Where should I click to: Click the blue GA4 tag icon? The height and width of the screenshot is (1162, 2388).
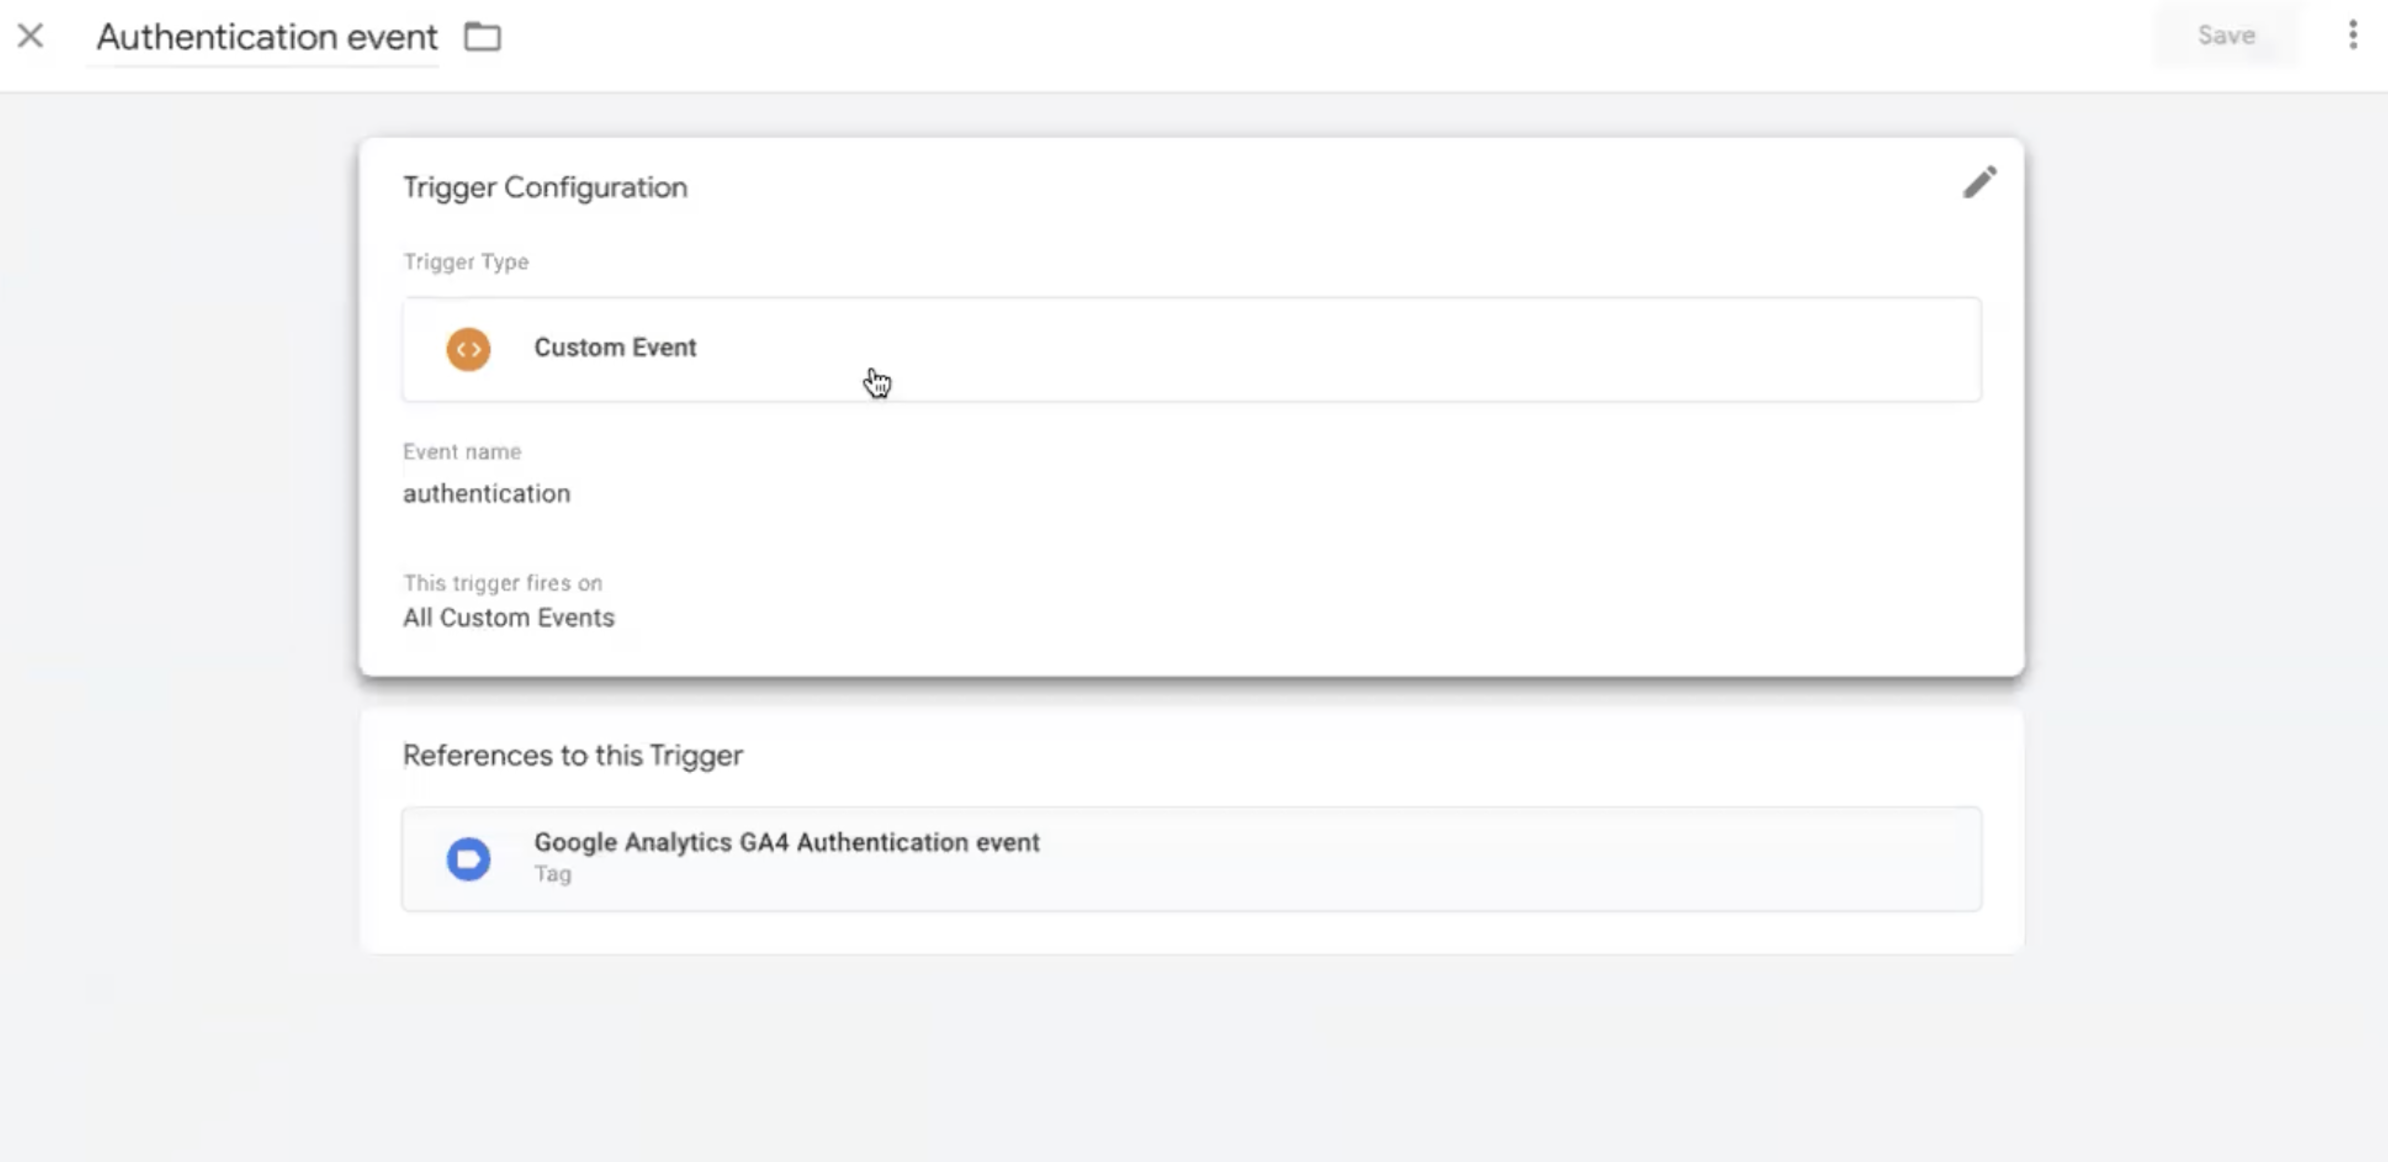[468, 859]
